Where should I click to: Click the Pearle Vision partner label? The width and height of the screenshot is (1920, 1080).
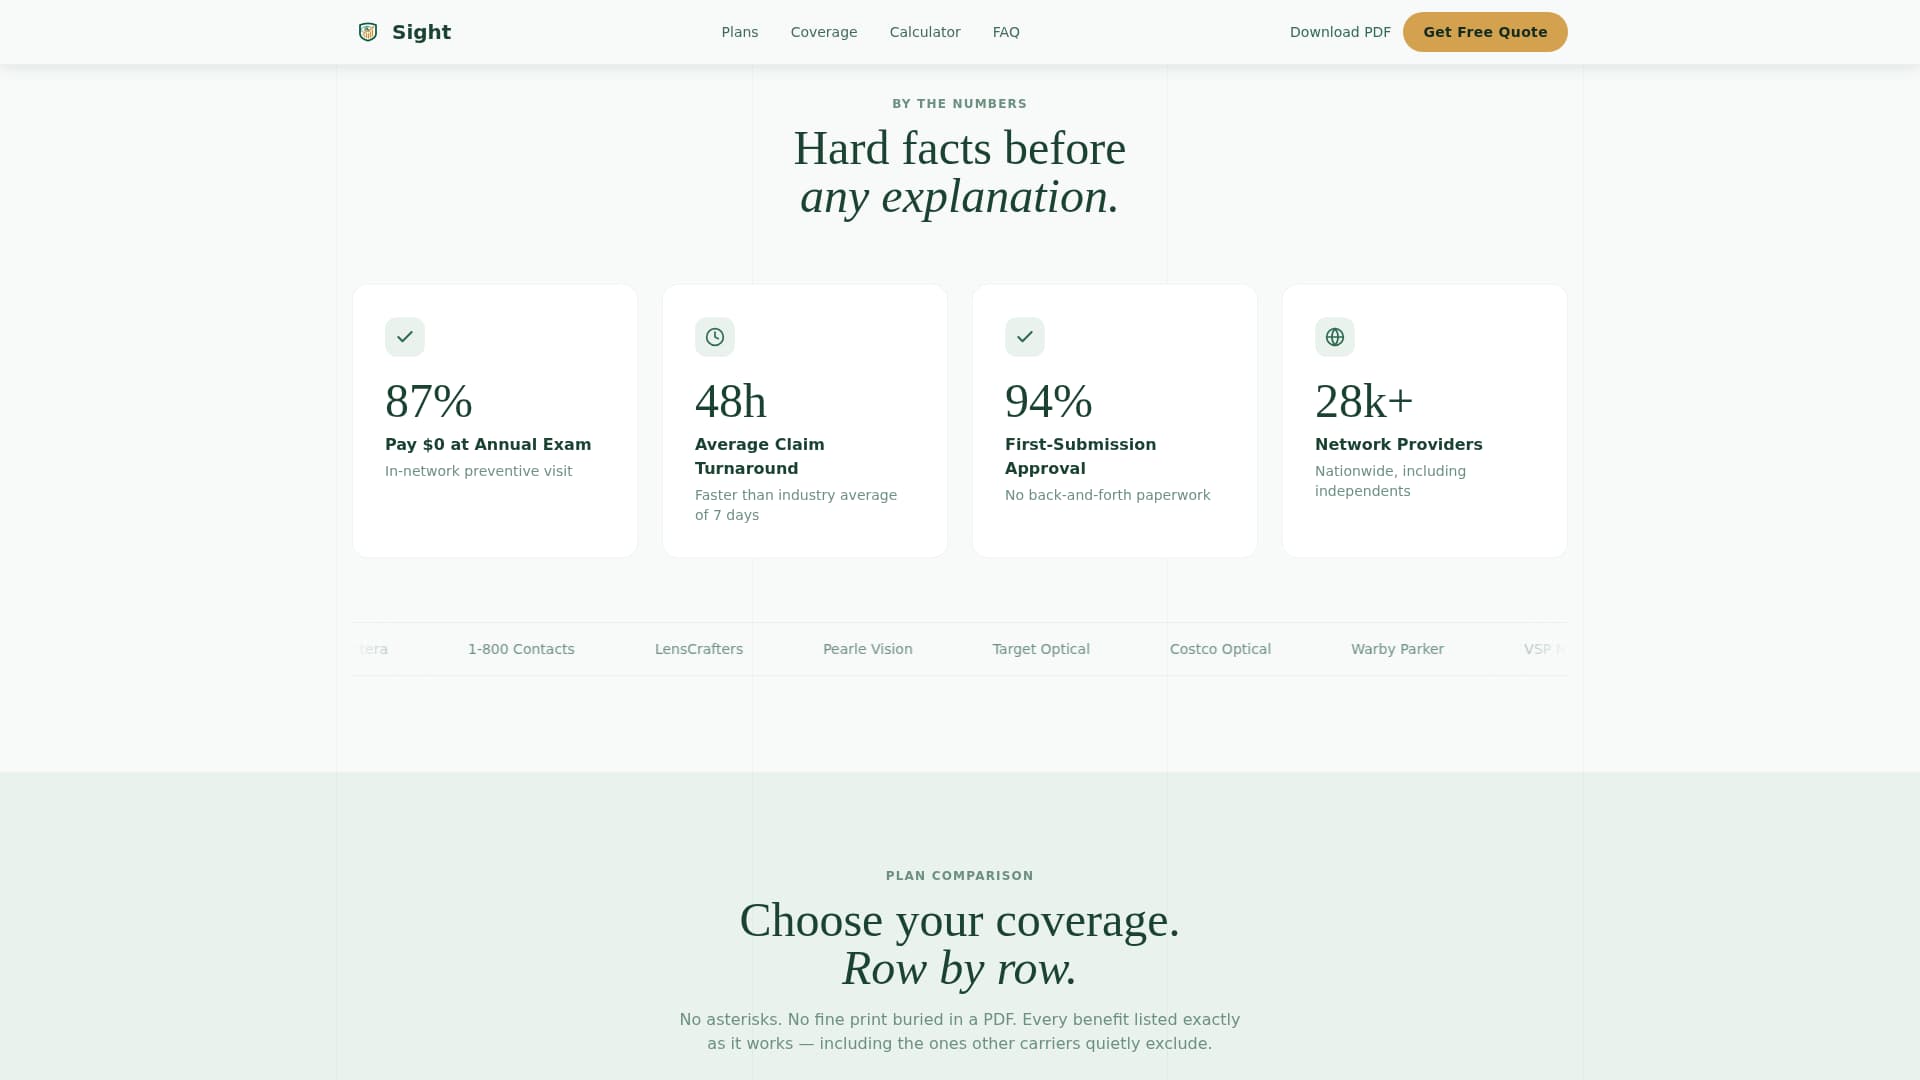tap(867, 649)
